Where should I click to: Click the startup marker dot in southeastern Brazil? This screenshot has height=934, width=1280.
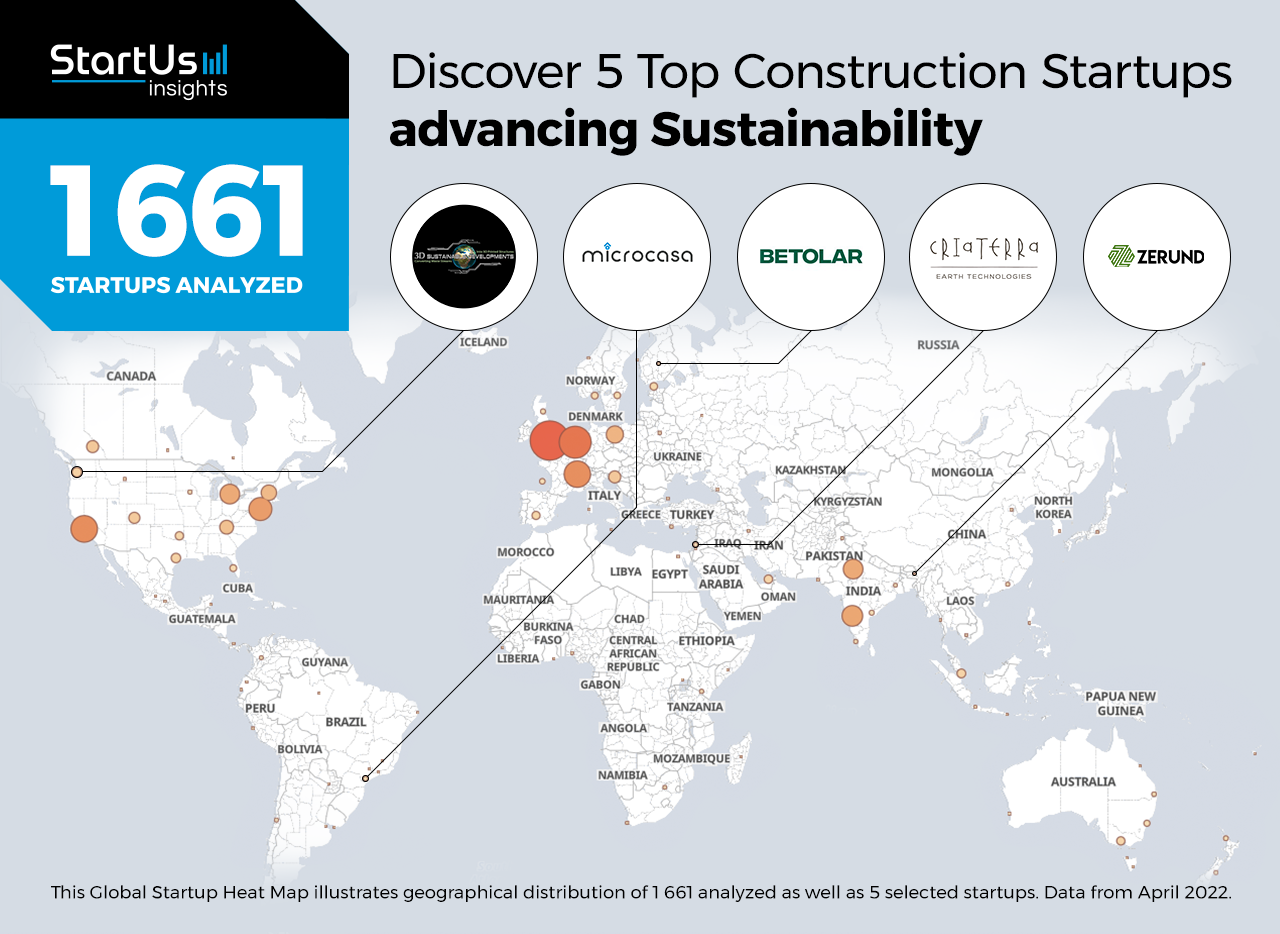coord(365,778)
